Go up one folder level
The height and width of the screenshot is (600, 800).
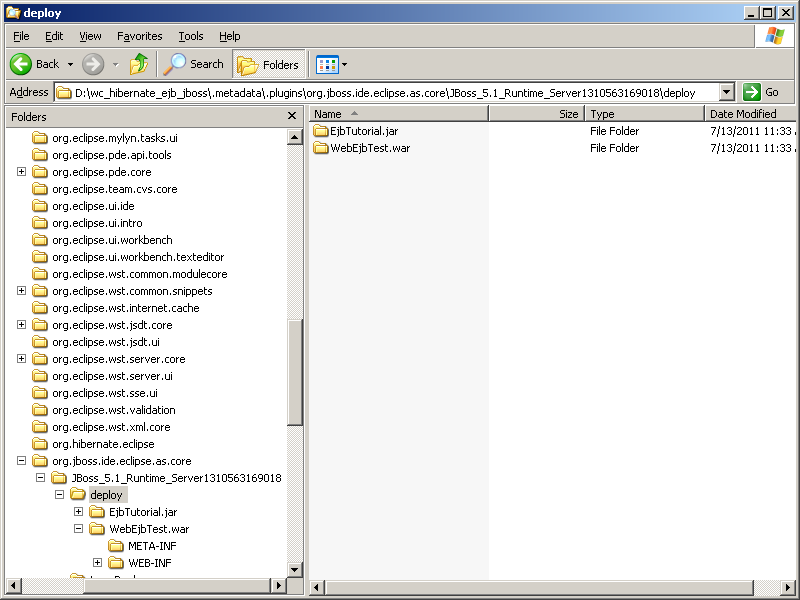[x=139, y=64]
